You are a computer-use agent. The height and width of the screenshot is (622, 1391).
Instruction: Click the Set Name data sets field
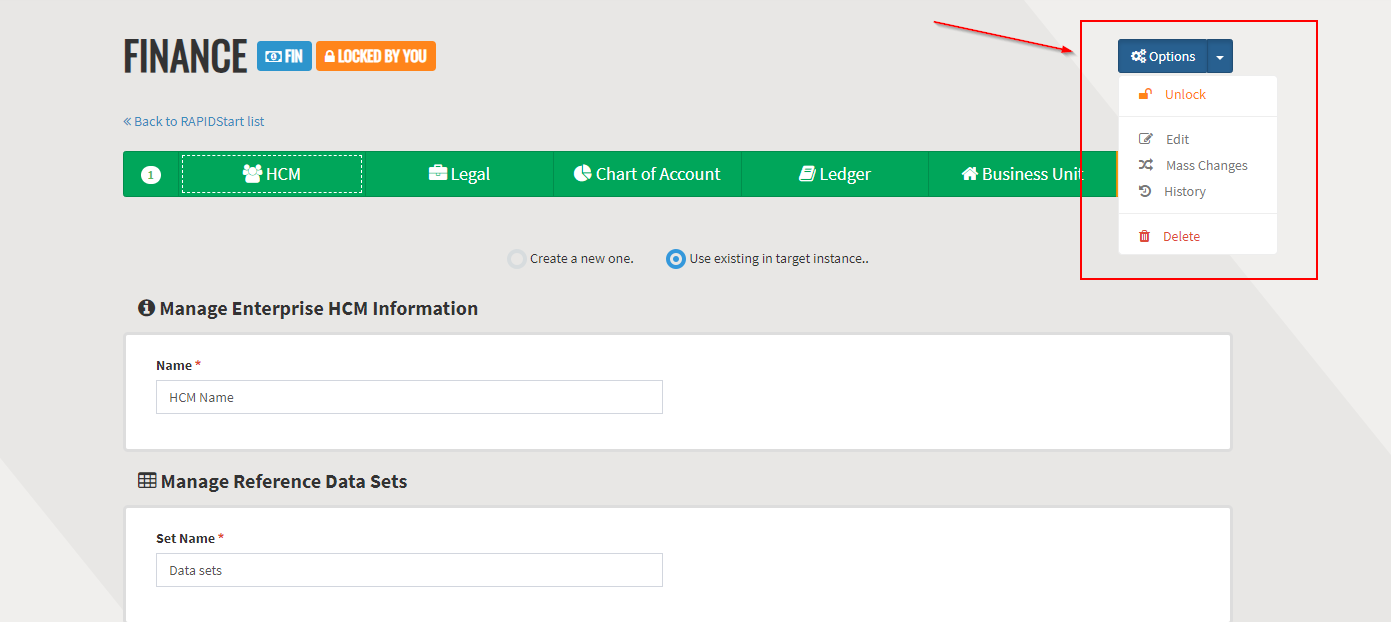pos(409,570)
